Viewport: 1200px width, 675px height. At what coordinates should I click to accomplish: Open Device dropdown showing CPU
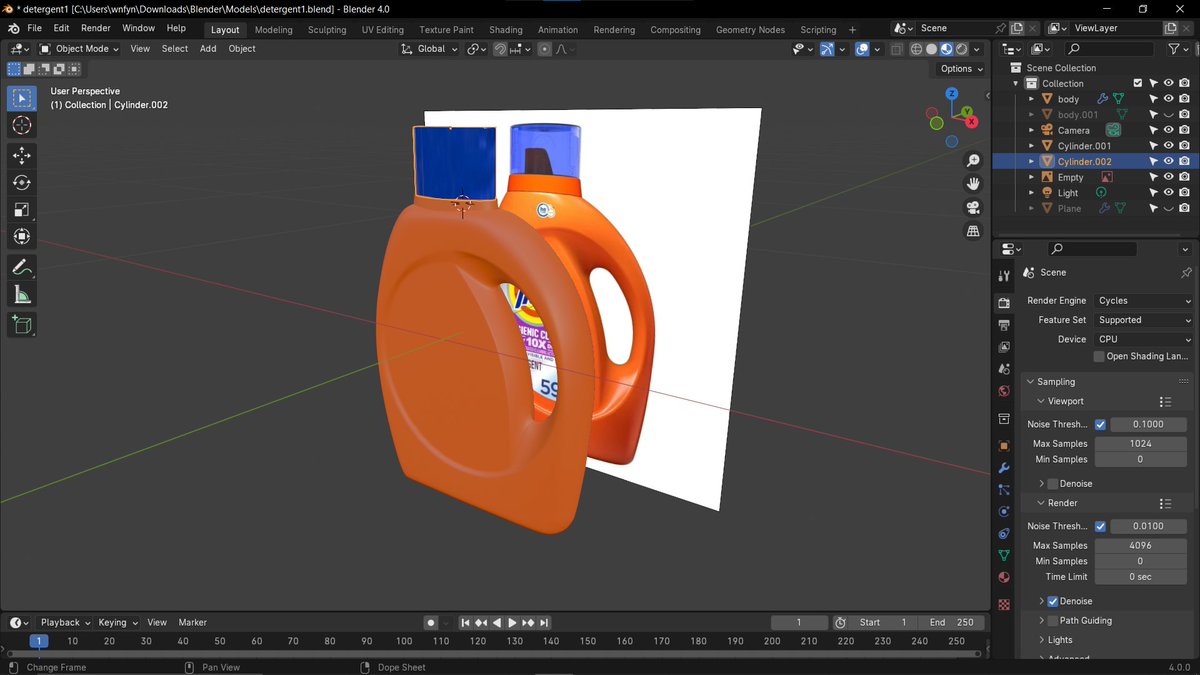coord(1143,339)
